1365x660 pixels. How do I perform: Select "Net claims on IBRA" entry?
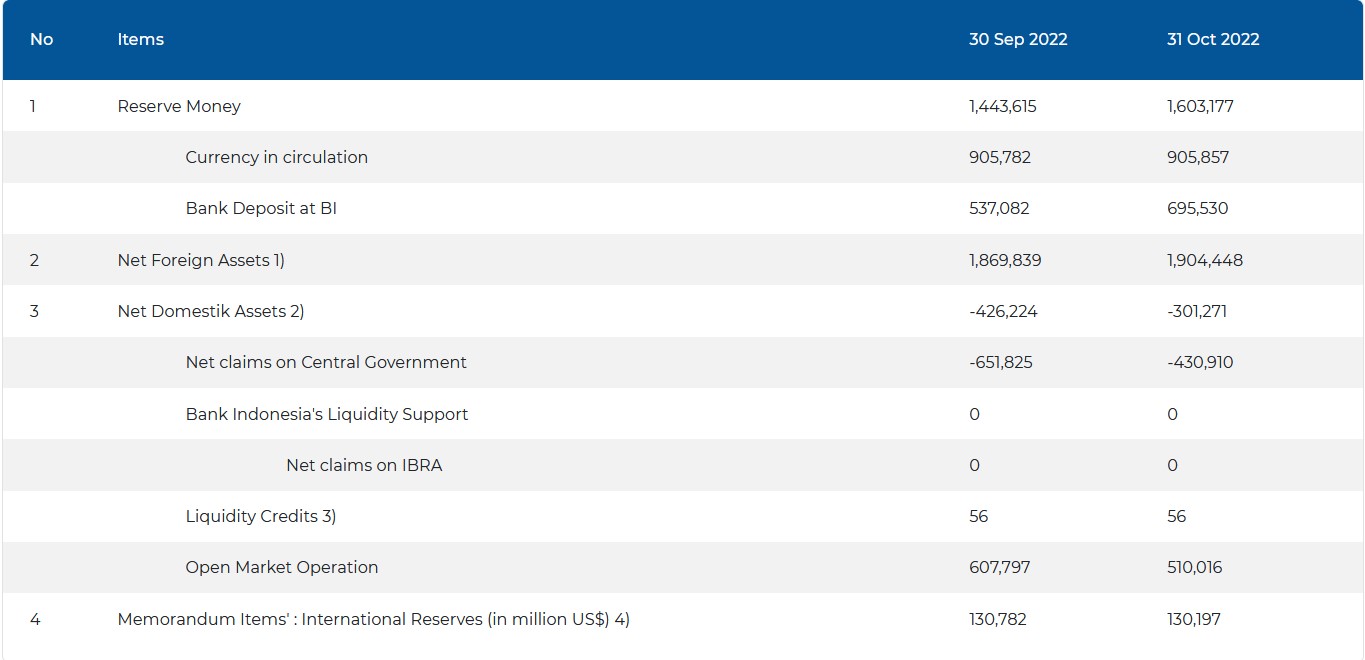tap(364, 465)
